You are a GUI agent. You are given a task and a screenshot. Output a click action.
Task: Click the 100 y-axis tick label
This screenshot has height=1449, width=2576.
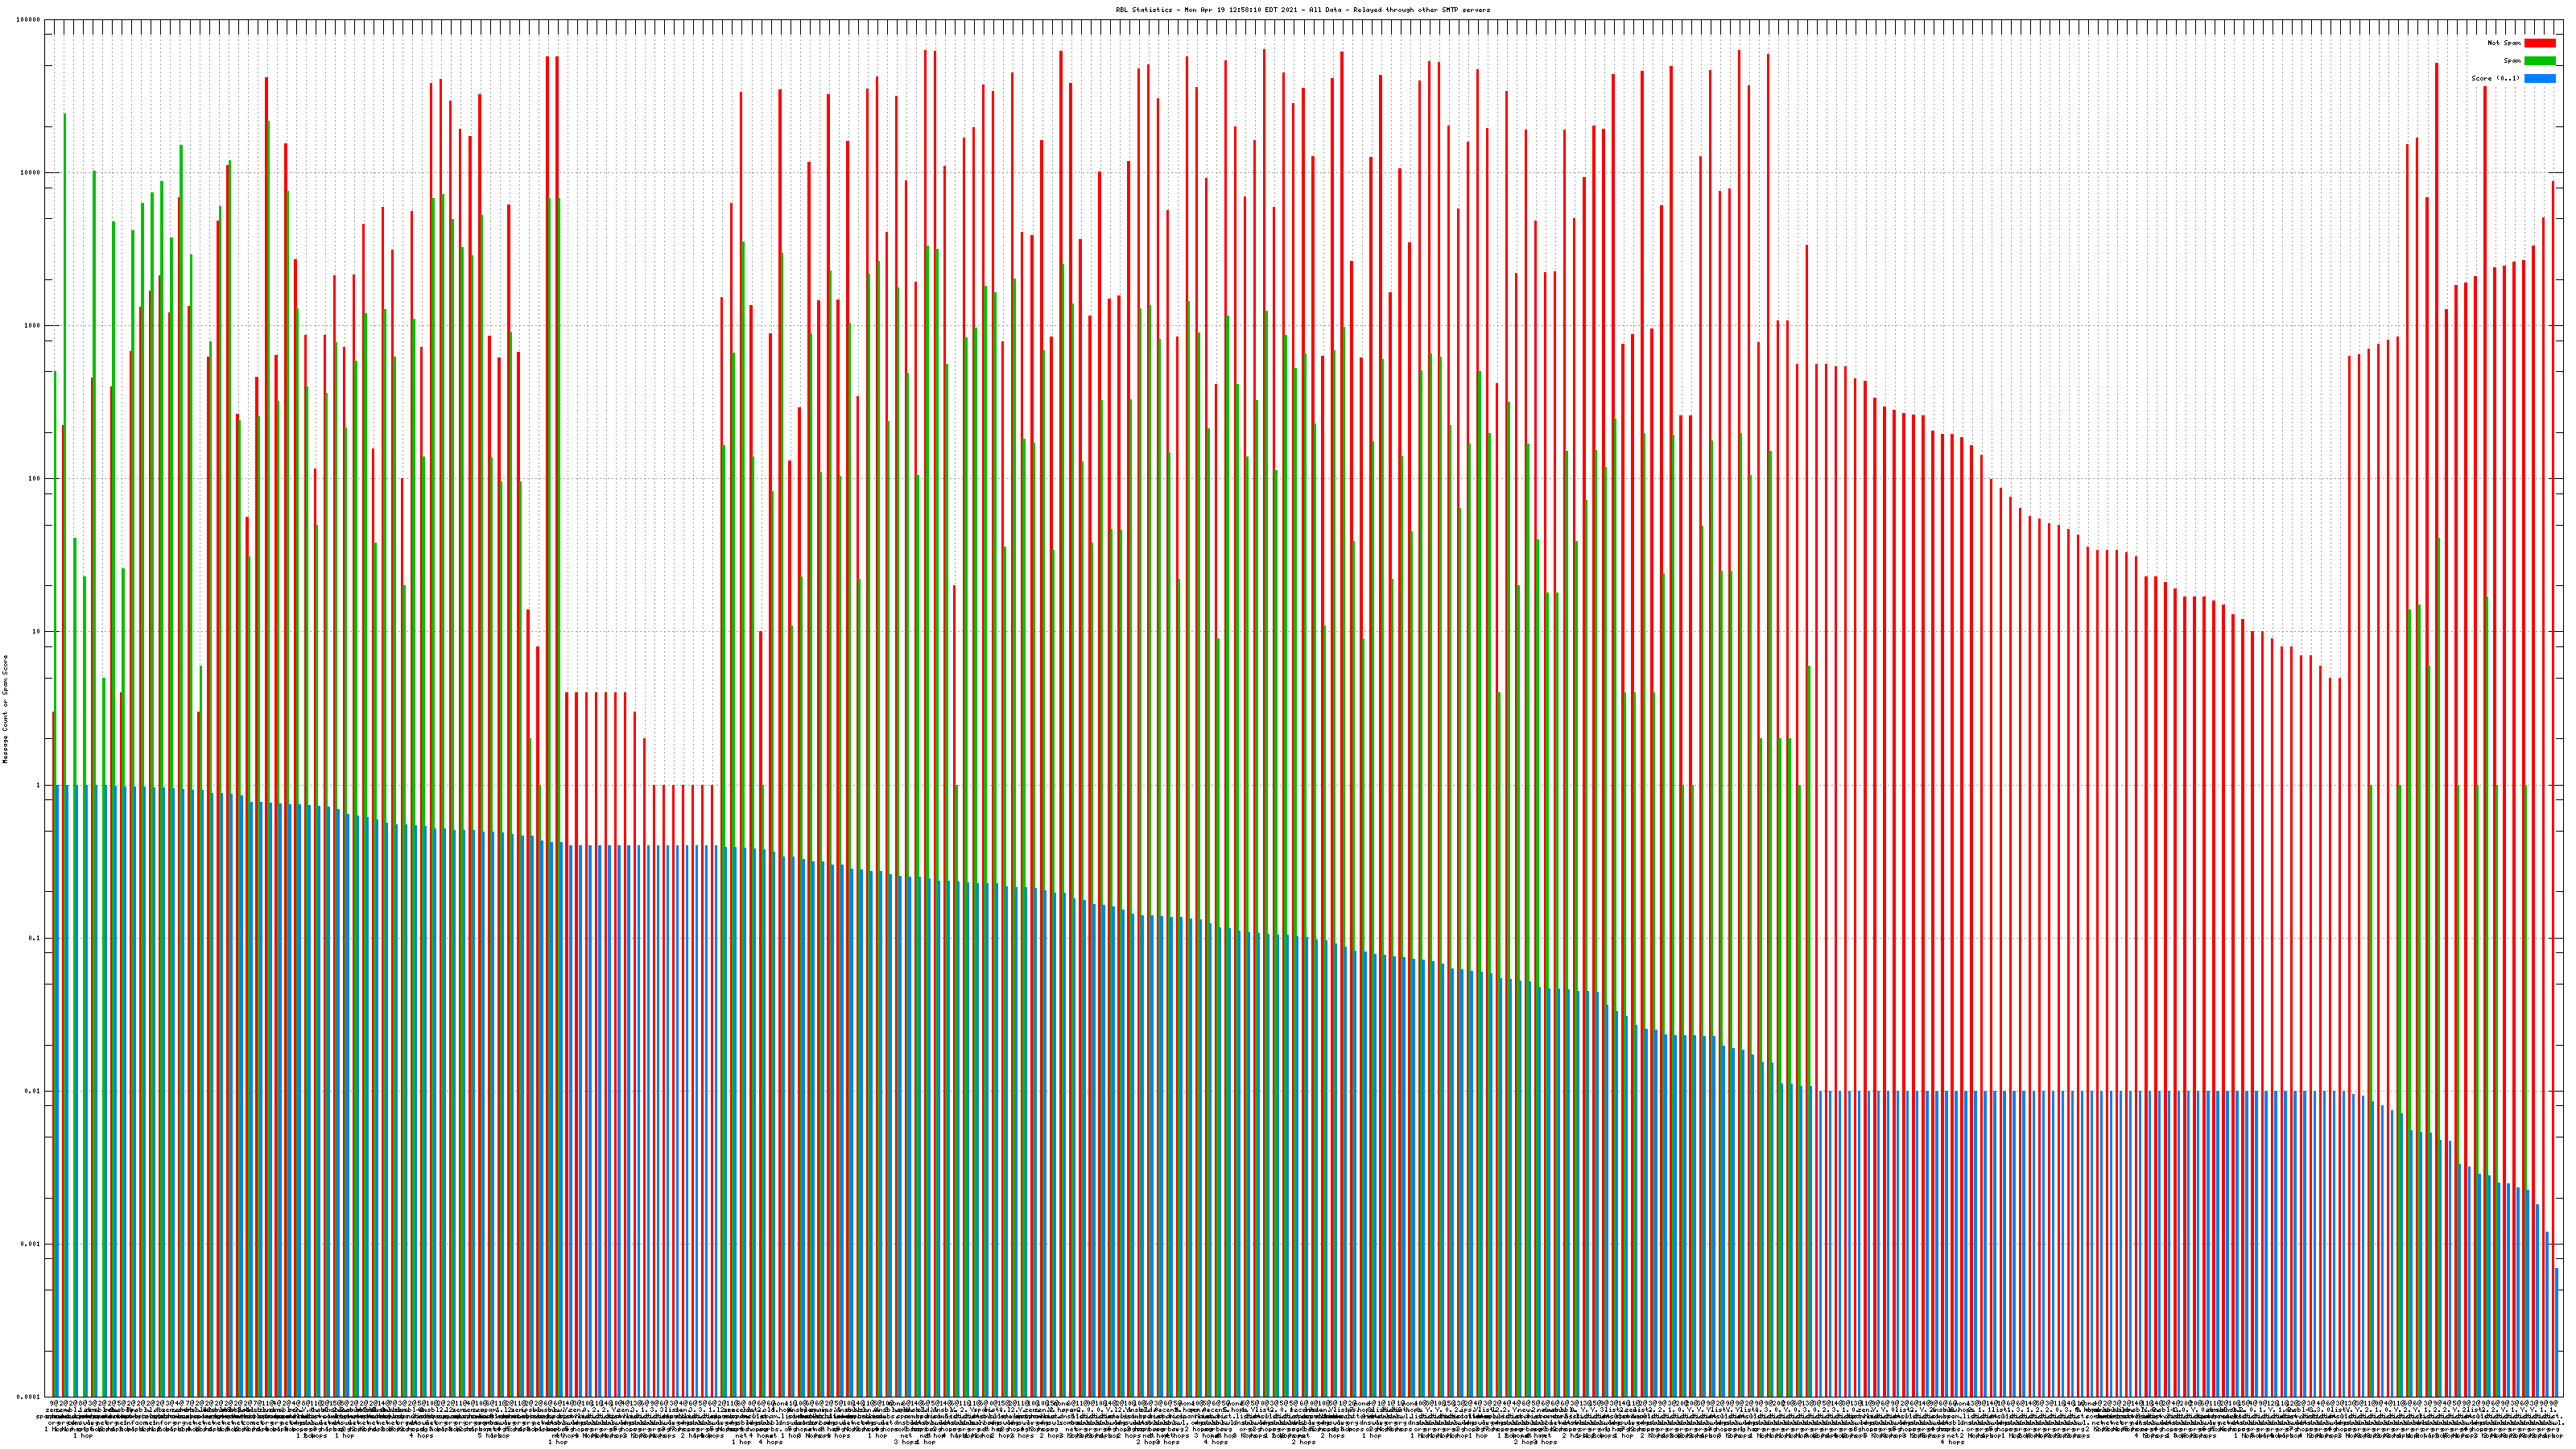click(35, 479)
